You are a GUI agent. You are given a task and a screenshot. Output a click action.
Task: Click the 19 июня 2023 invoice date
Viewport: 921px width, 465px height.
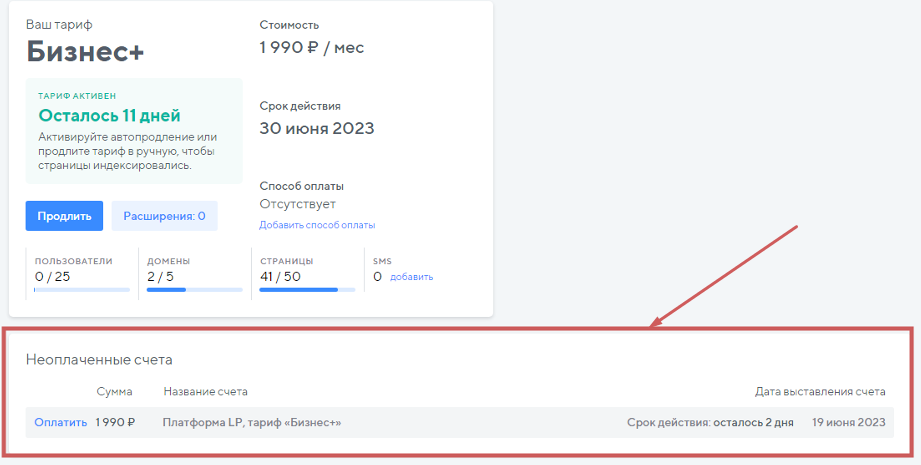(x=848, y=423)
